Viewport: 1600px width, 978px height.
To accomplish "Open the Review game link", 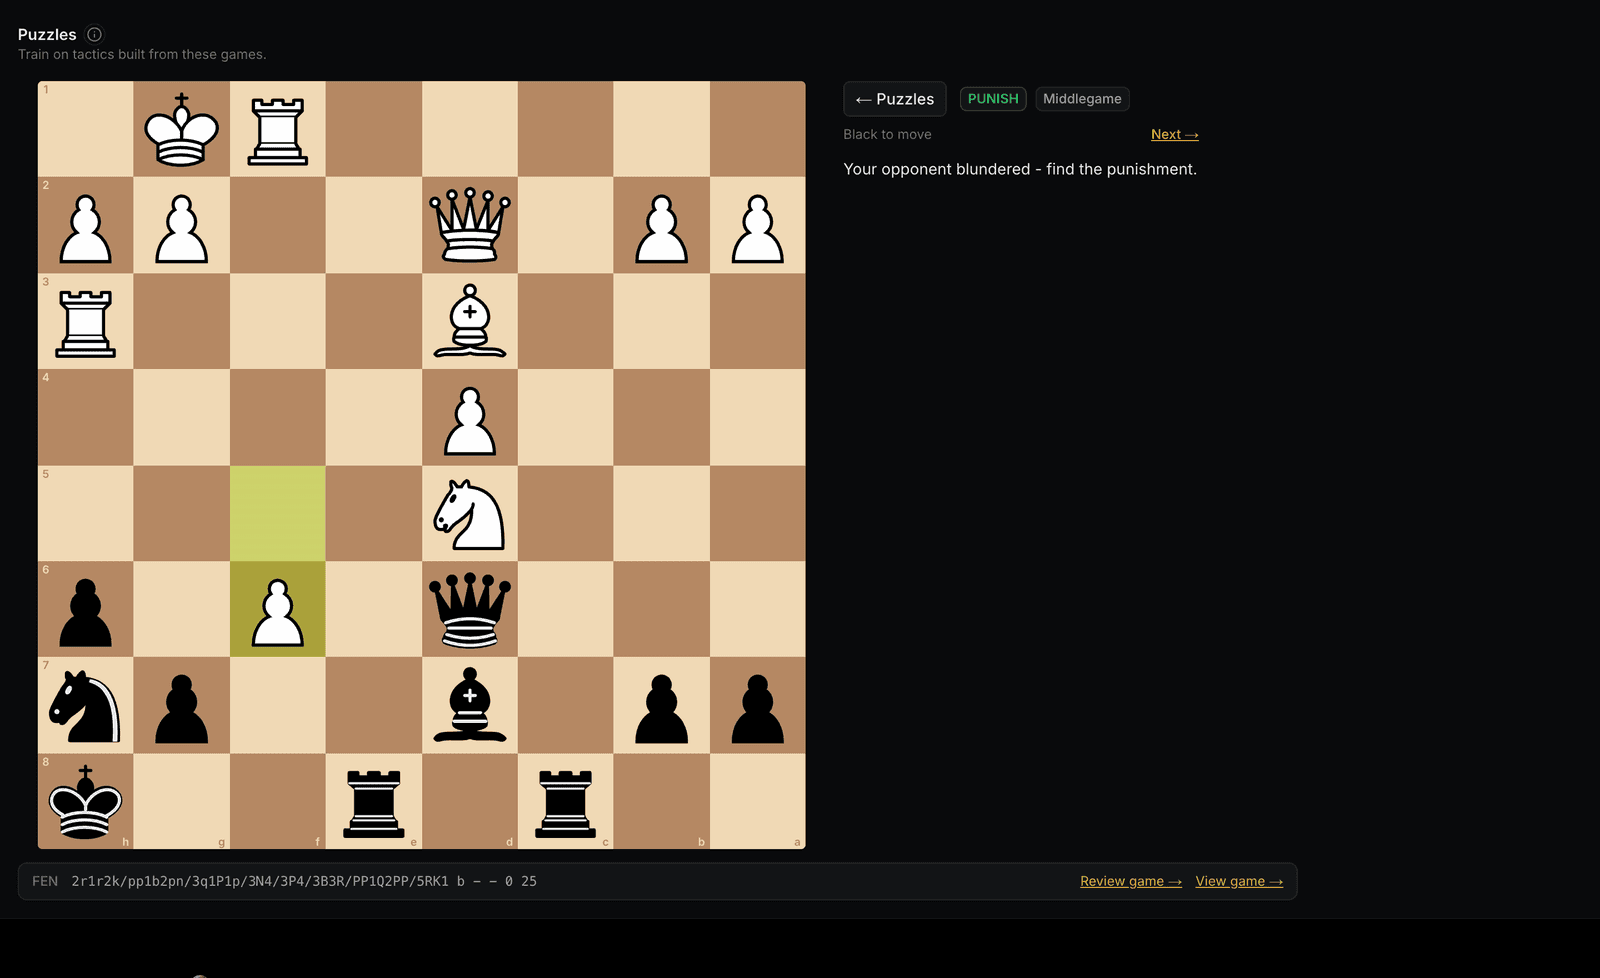I will (x=1131, y=881).
